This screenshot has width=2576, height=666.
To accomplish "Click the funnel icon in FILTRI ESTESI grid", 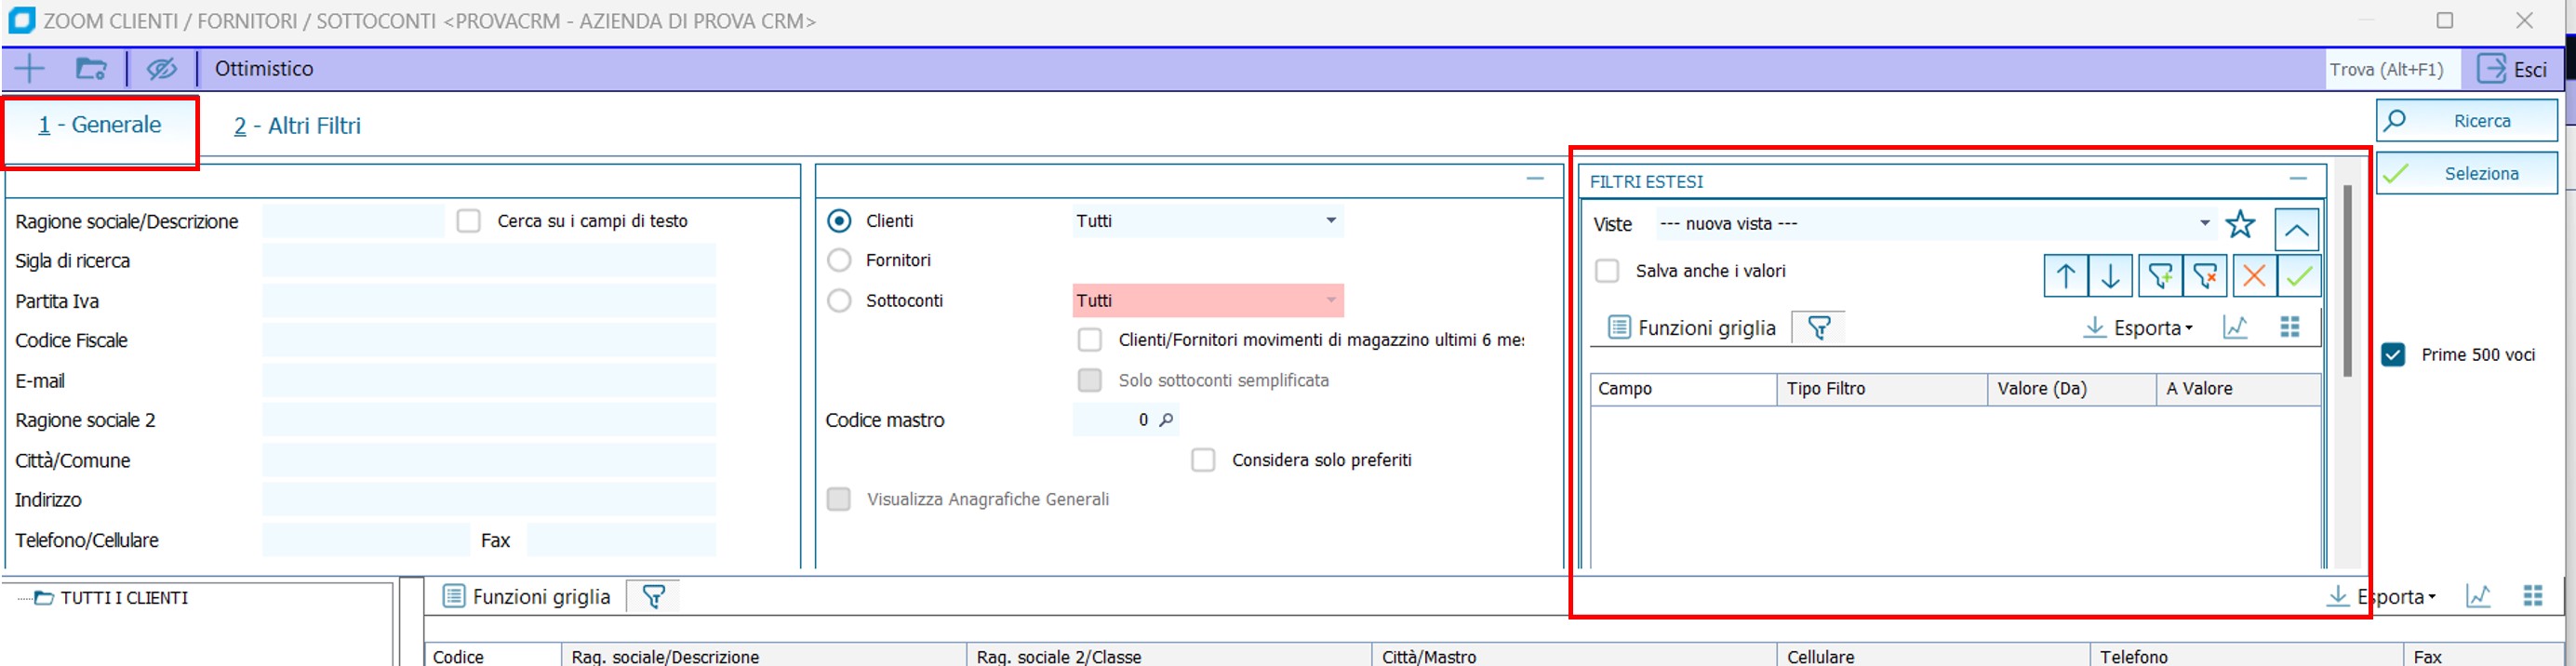I will [x=1819, y=328].
